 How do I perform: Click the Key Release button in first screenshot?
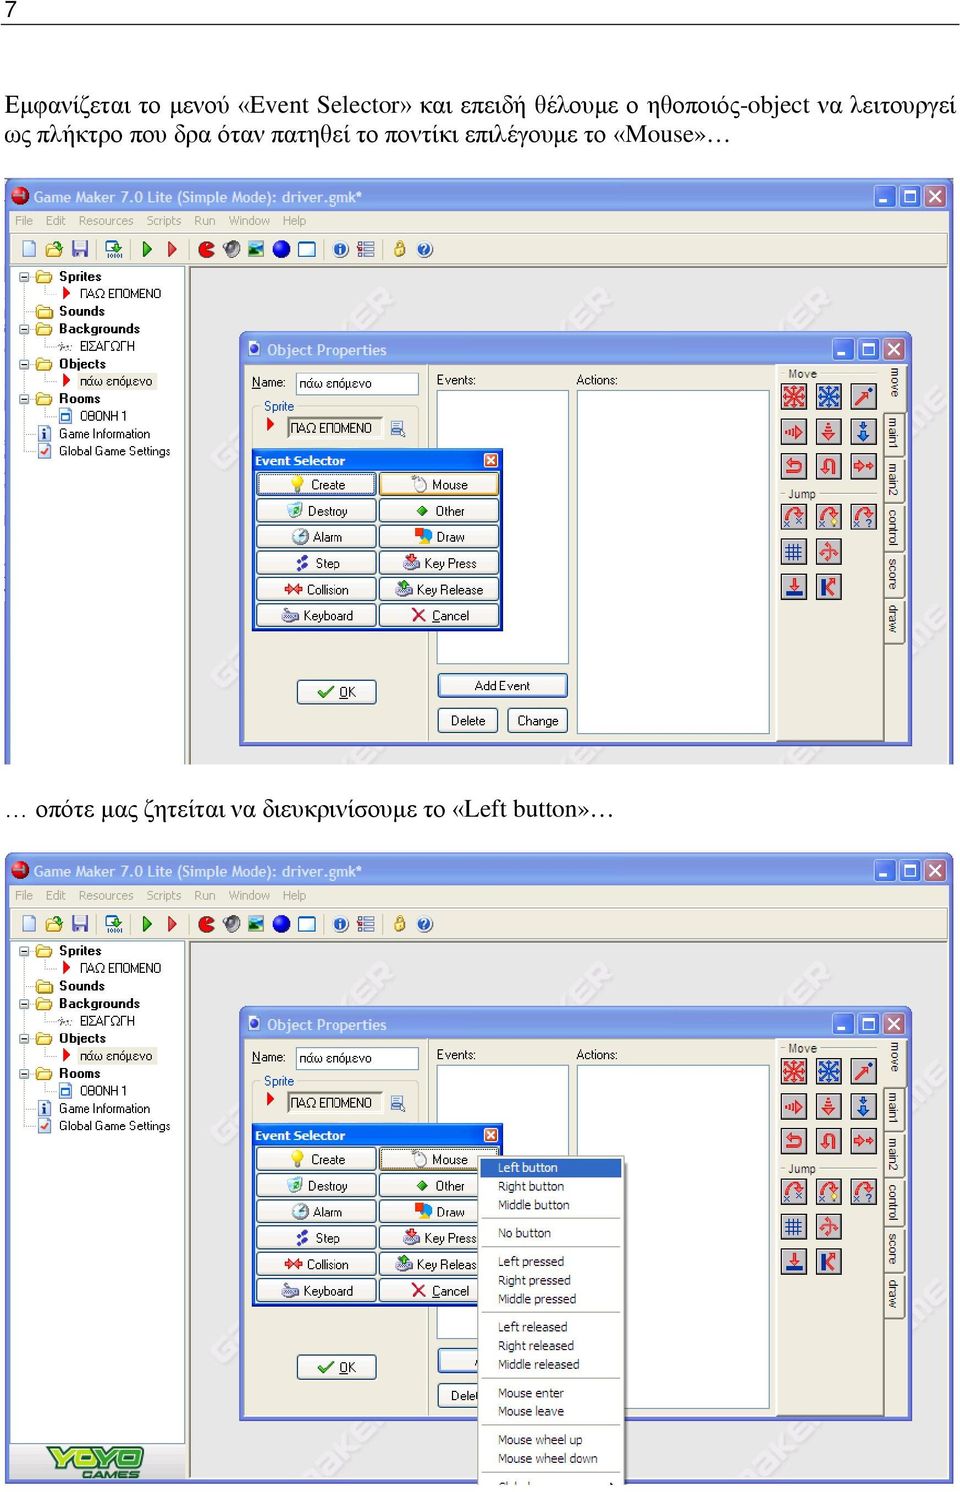439,590
